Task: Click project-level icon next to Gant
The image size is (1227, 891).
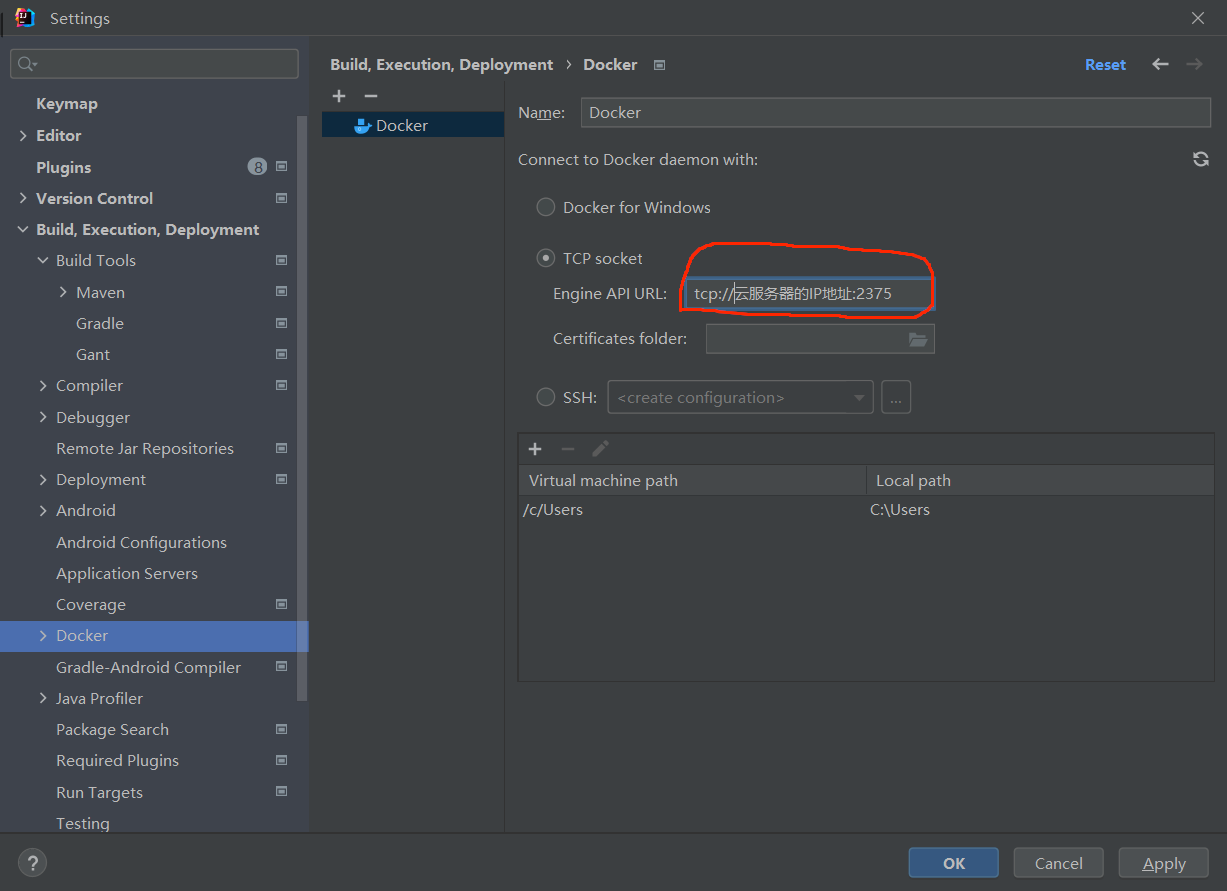Action: (281, 354)
